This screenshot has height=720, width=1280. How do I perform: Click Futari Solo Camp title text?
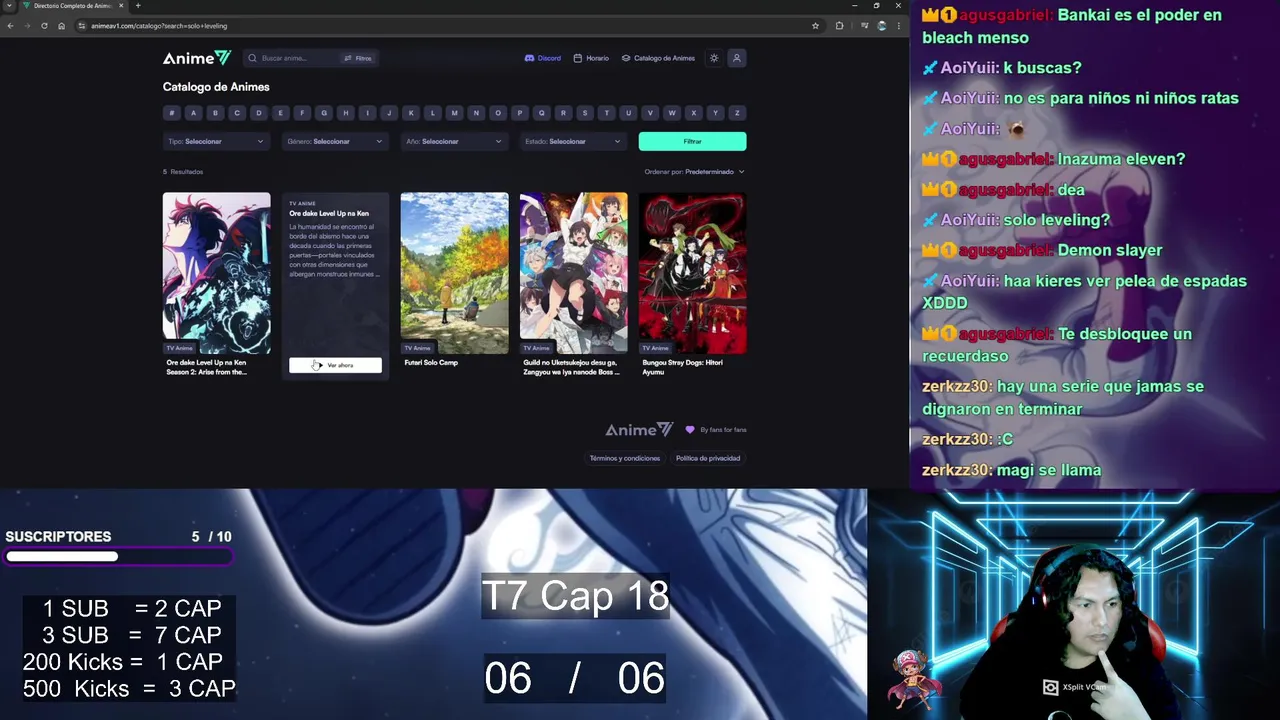click(x=431, y=362)
